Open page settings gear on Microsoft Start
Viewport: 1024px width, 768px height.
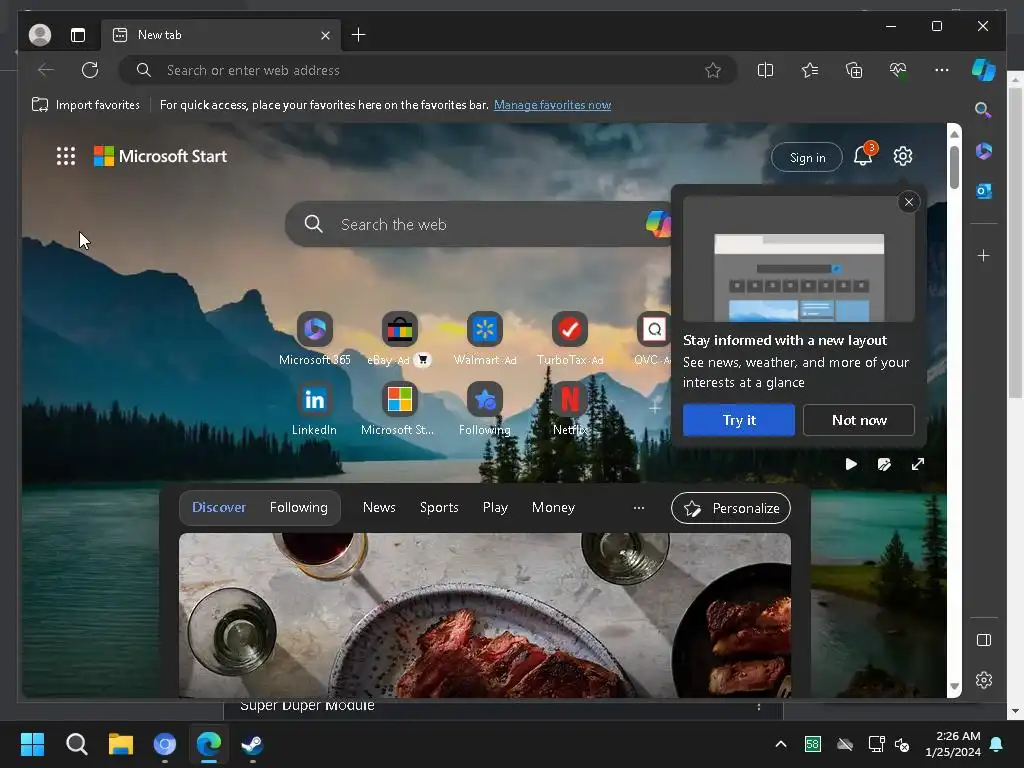(x=903, y=156)
